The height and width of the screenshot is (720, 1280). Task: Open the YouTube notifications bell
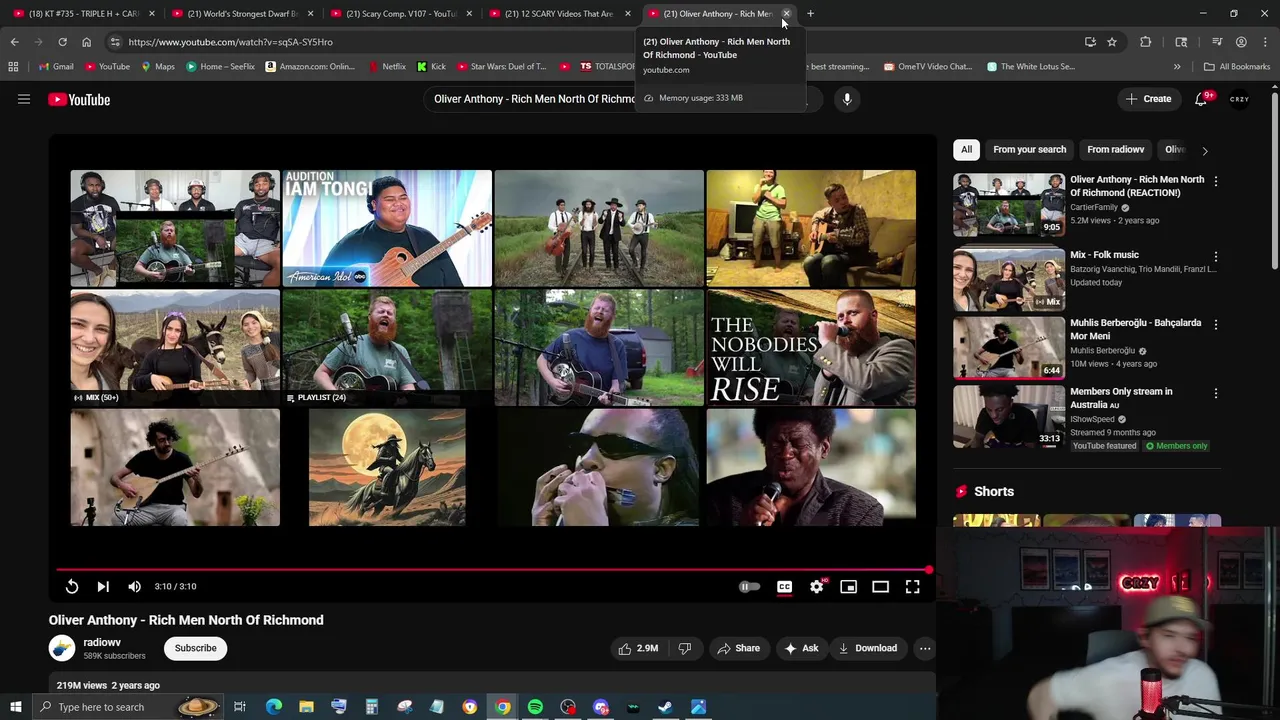pyautogui.click(x=1201, y=99)
